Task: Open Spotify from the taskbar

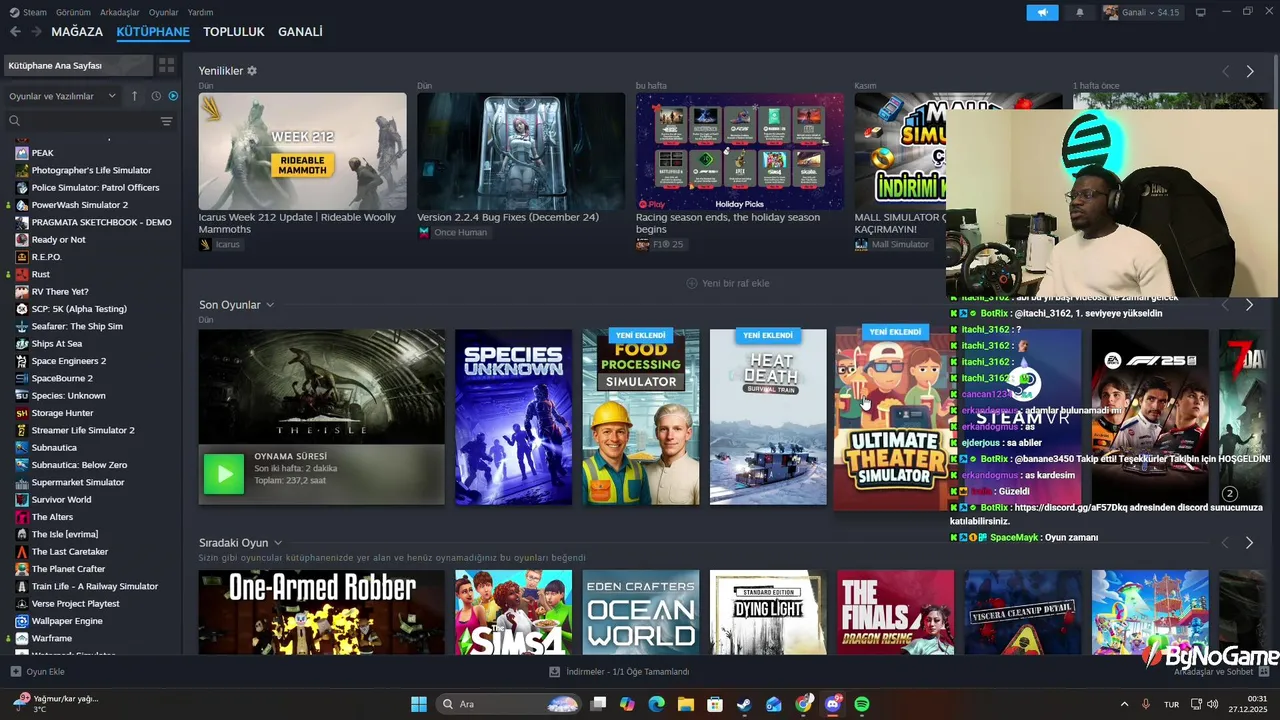Action: 862,704
